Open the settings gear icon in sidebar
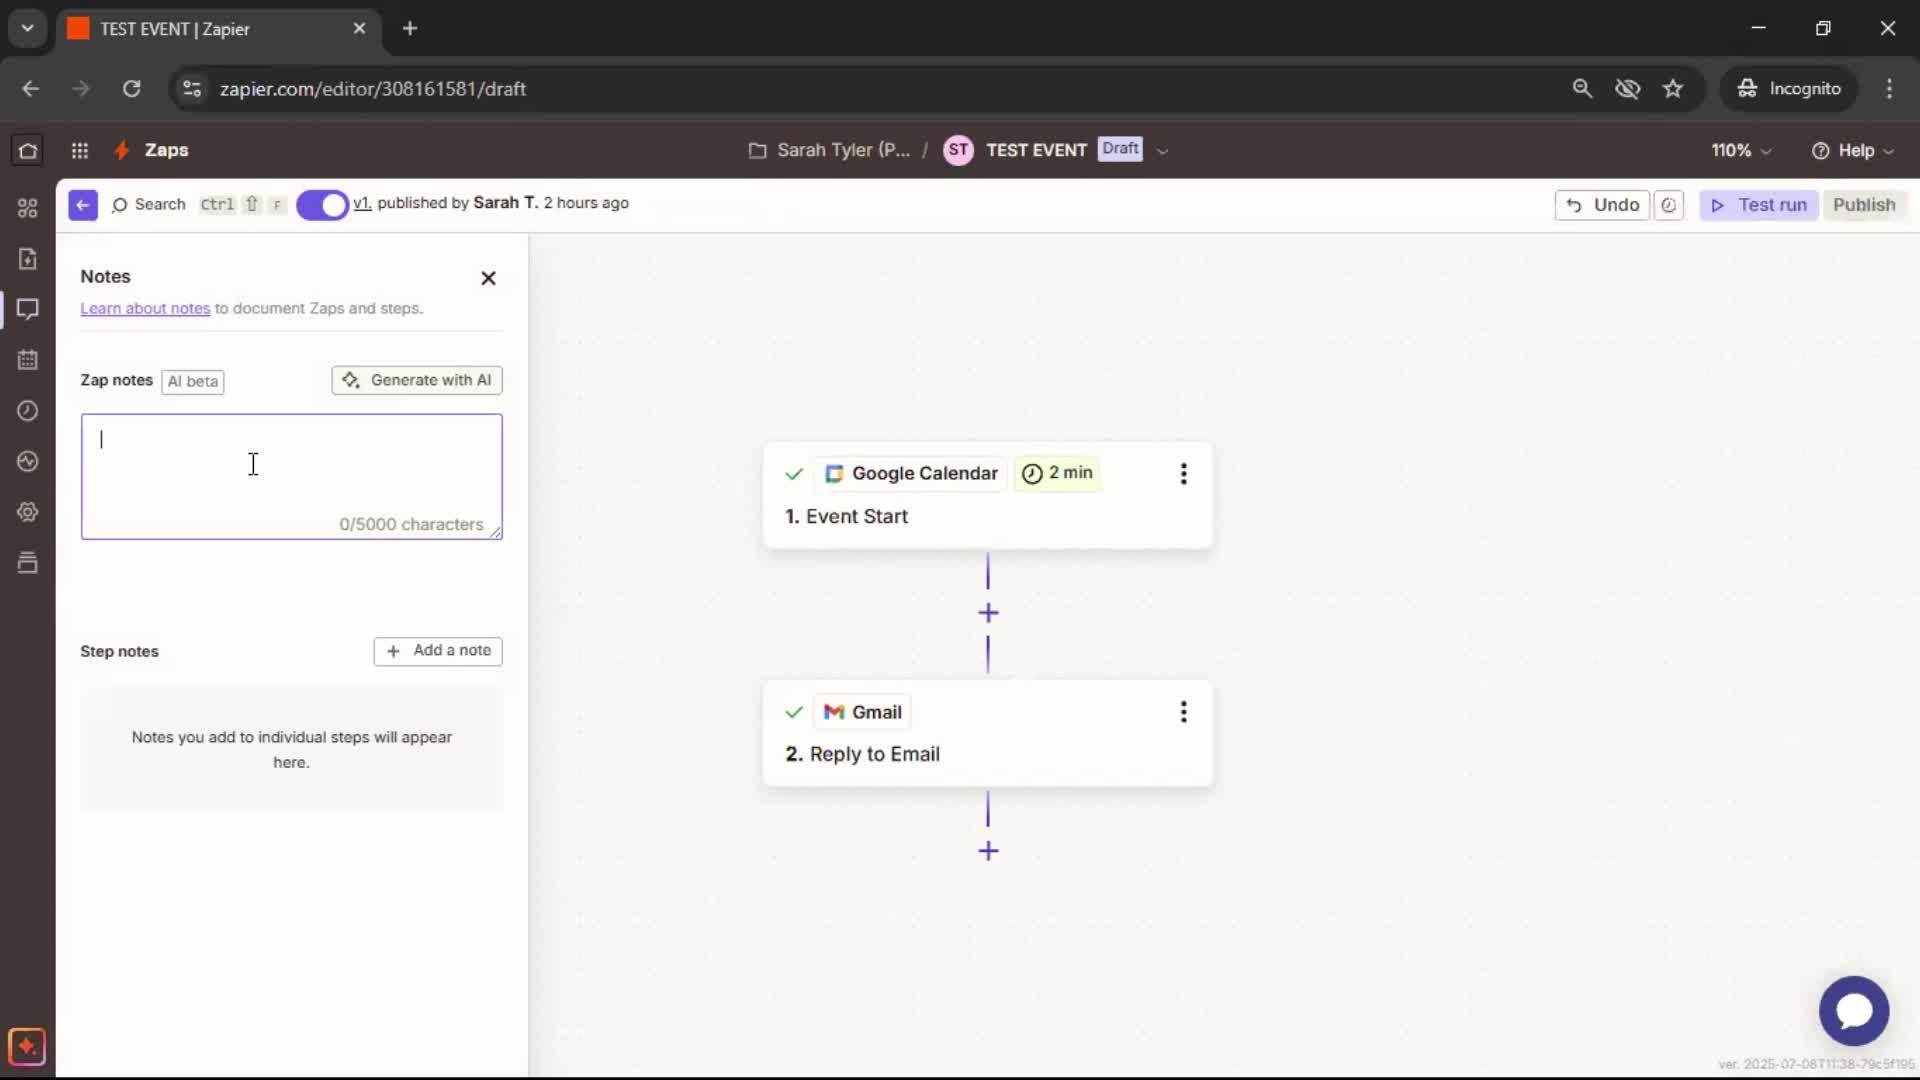1920x1080 pixels. pyautogui.click(x=28, y=512)
